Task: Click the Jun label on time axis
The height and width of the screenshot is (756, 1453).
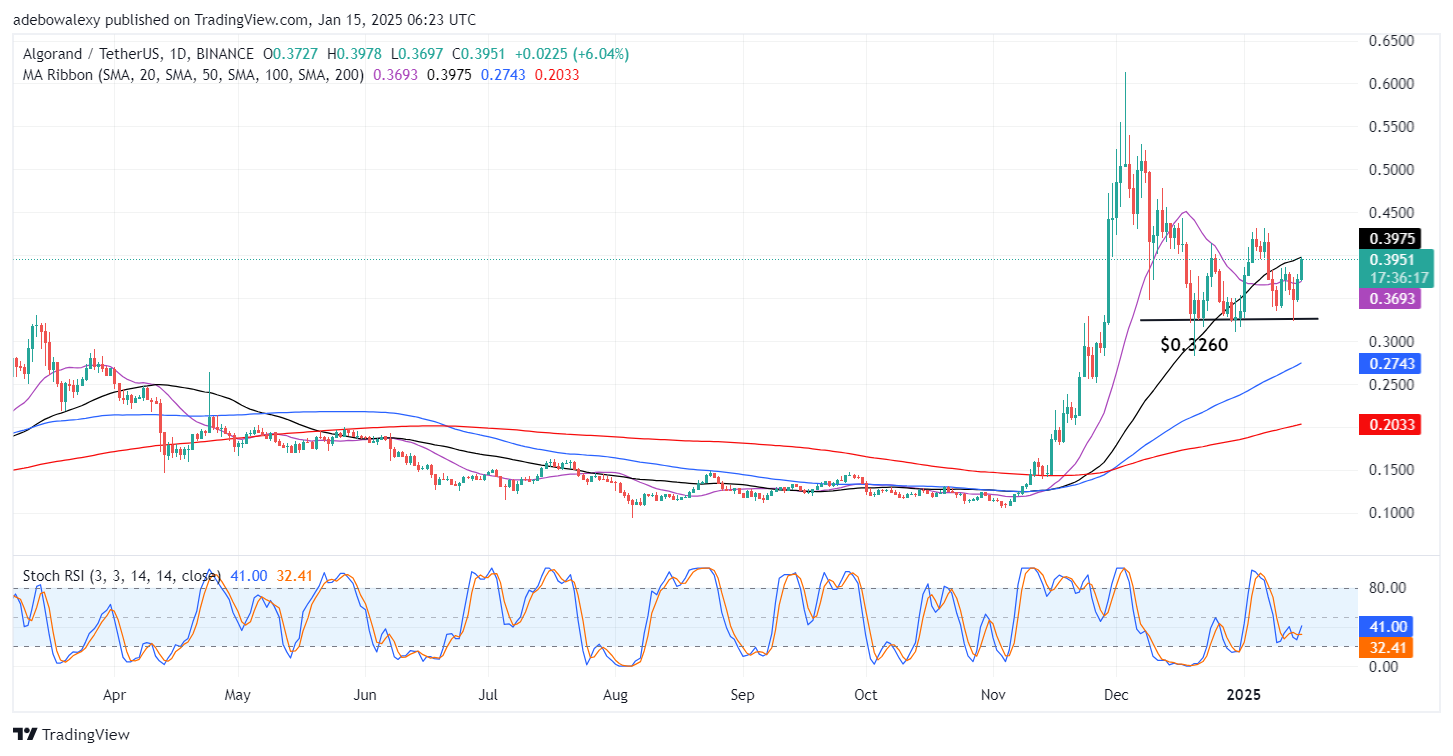Action: point(365,693)
